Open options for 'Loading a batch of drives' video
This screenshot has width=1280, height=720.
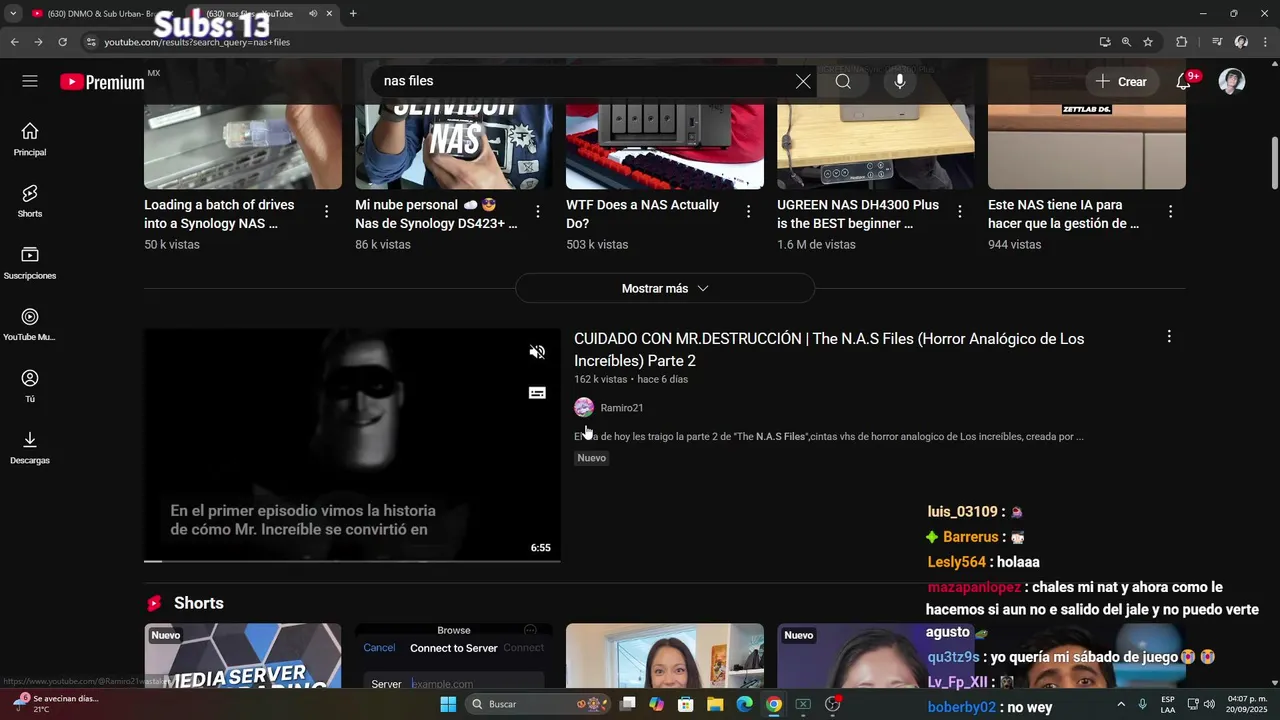327,211
